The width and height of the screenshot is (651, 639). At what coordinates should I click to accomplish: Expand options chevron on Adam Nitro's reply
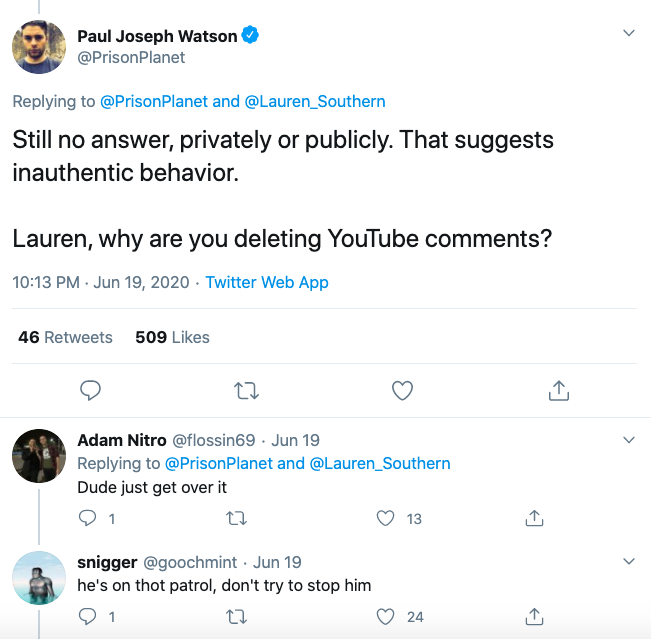click(629, 440)
